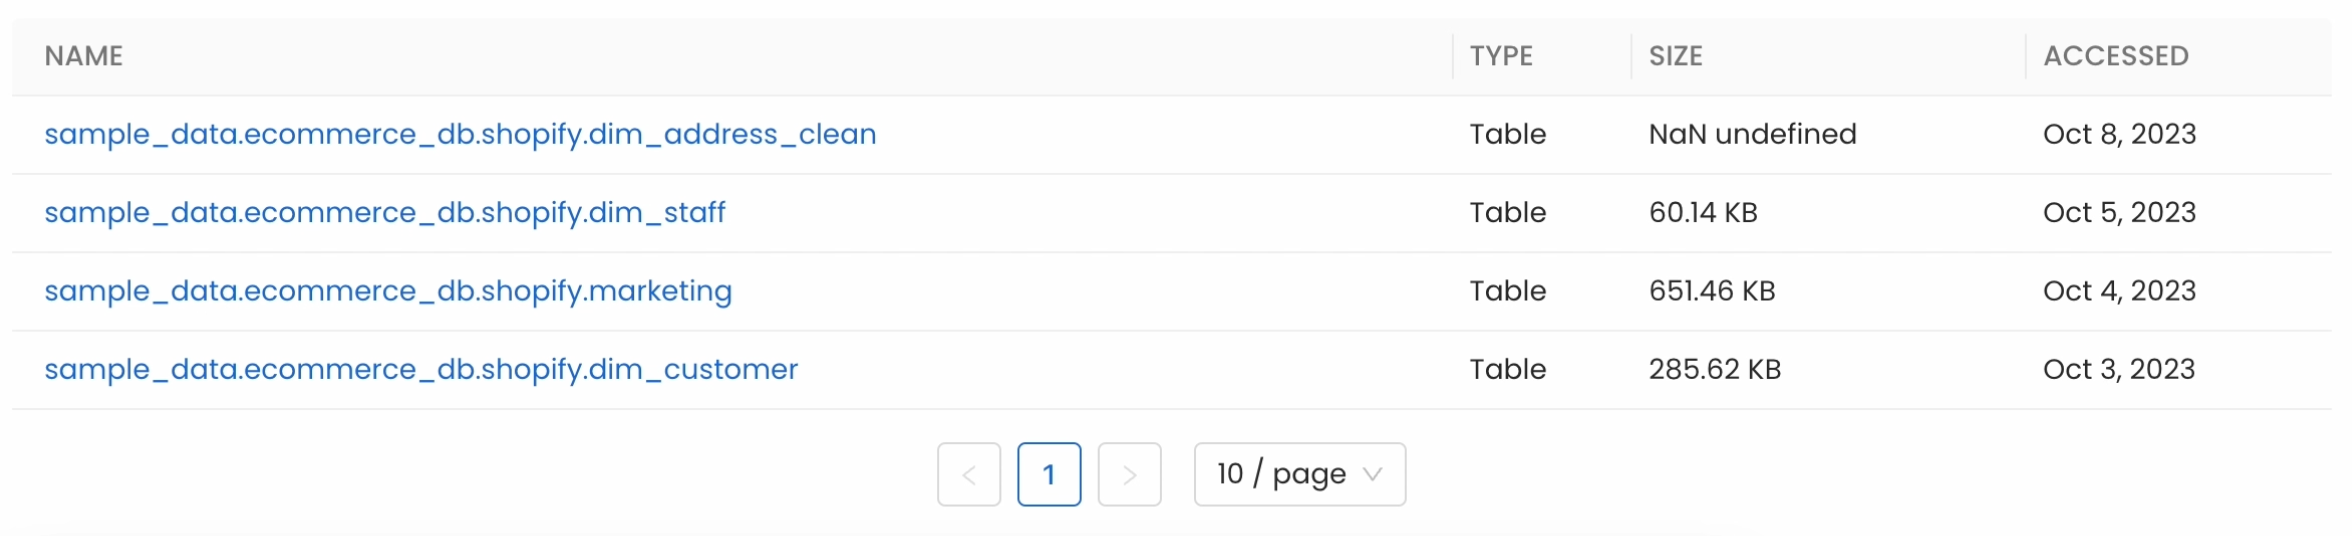Click the TYPE column header
Viewport: 2352px width, 536px height.
coord(1501,56)
